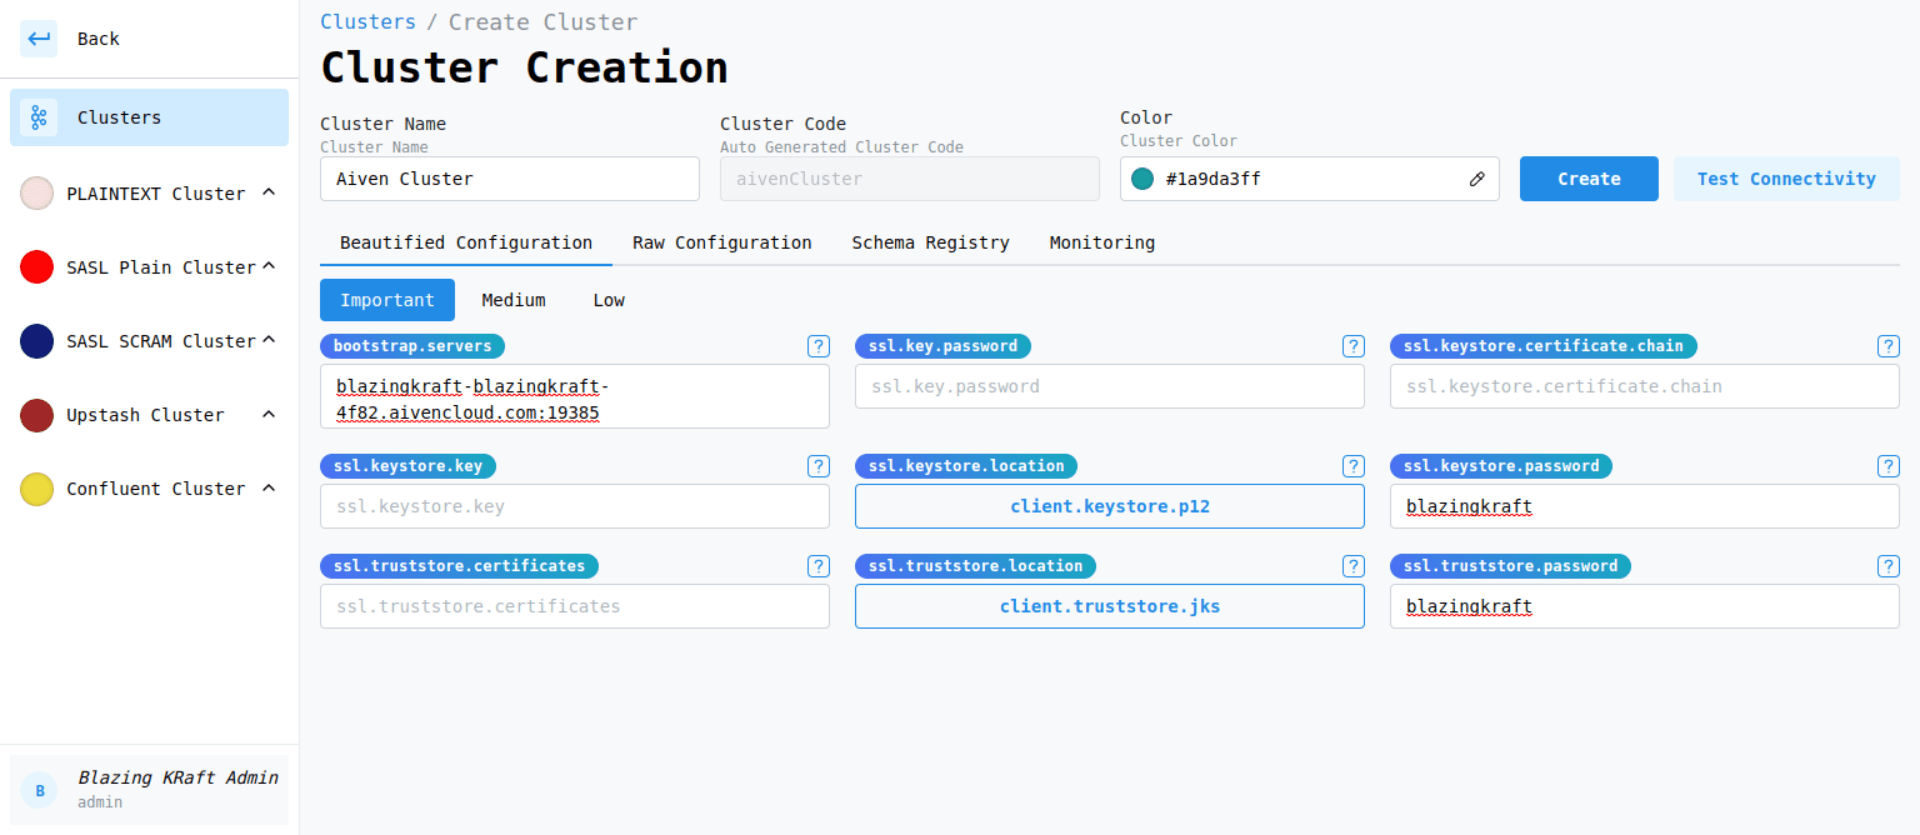Collapse the Confluent Cluster entry
Image resolution: width=1920 pixels, height=835 pixels.
[x=269, y=488]
